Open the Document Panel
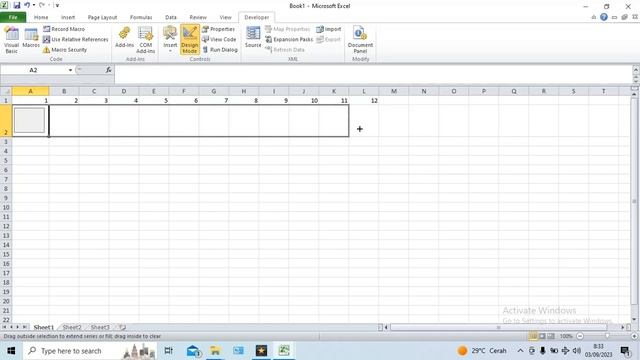 360,40
